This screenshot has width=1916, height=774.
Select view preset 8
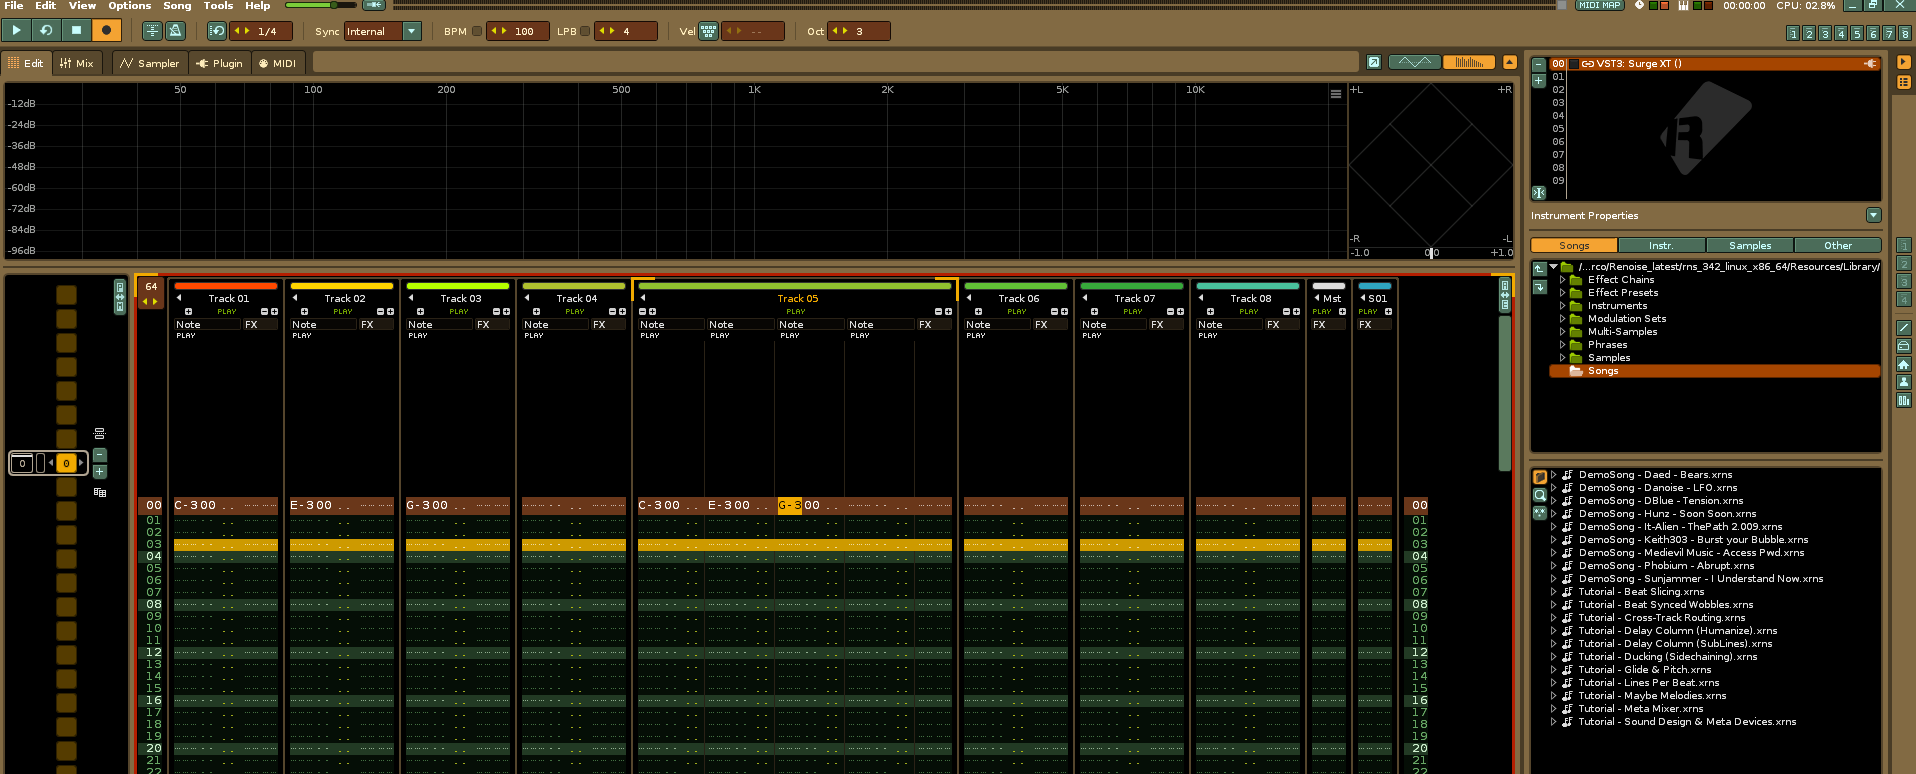click(x=1905, y=34)
